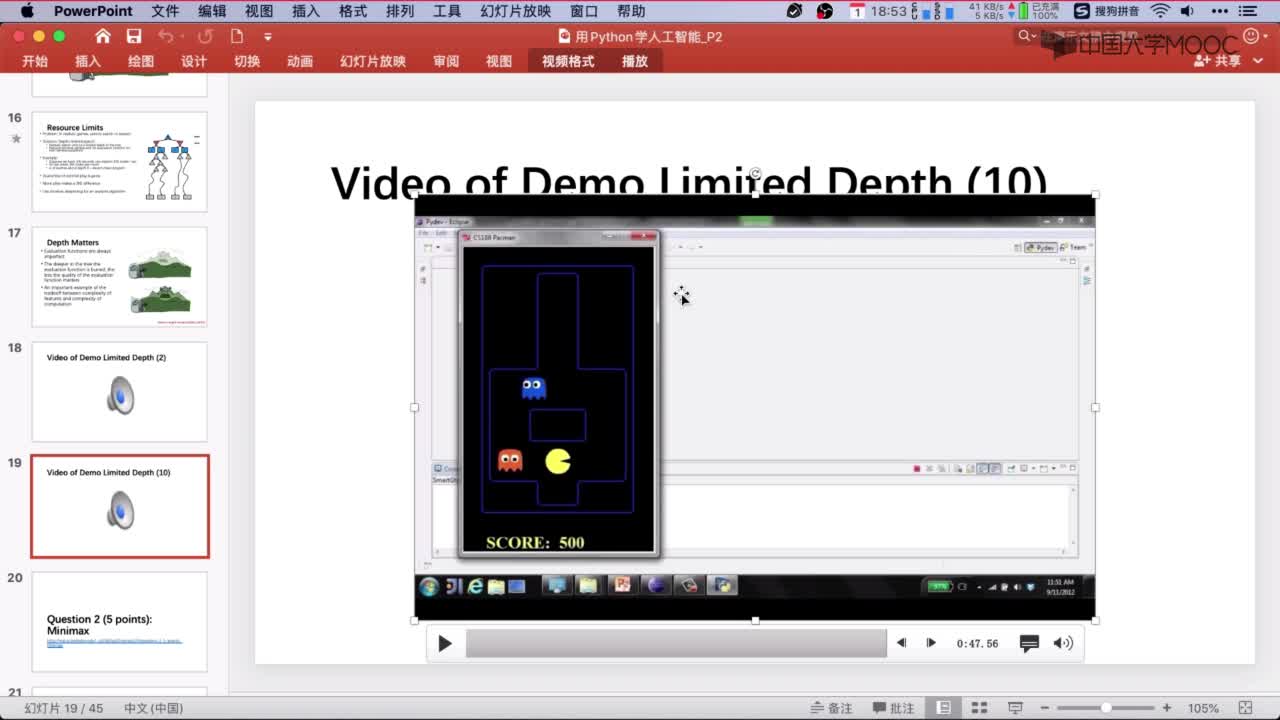
Task: Open the 切换 transitions tab
Action: coord(247,61)
